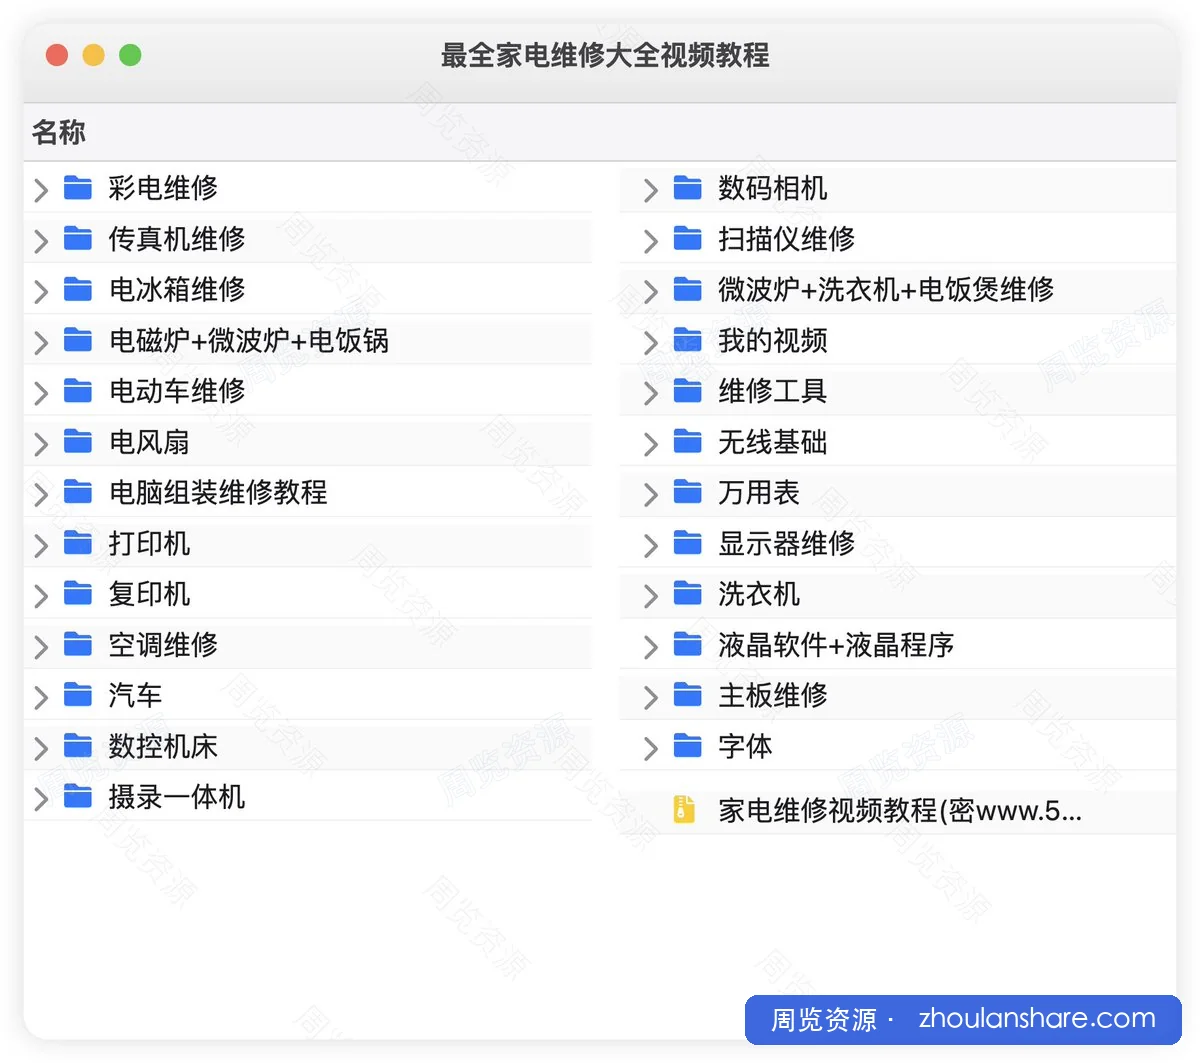Select the 主板维修 folder name

click(x=772, y=695)
